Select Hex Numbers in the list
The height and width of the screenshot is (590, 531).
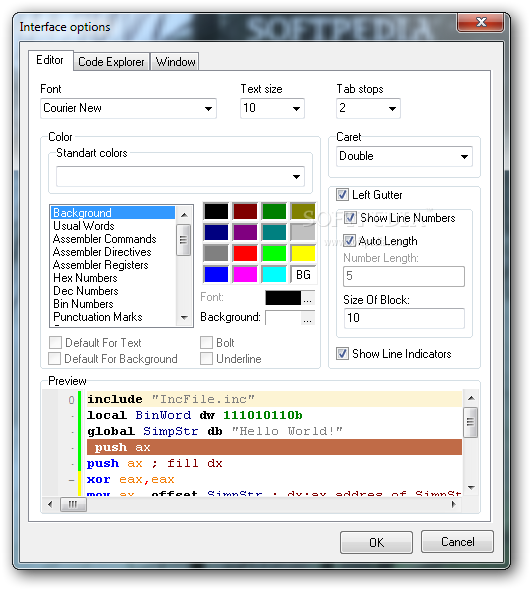point(113,278)
